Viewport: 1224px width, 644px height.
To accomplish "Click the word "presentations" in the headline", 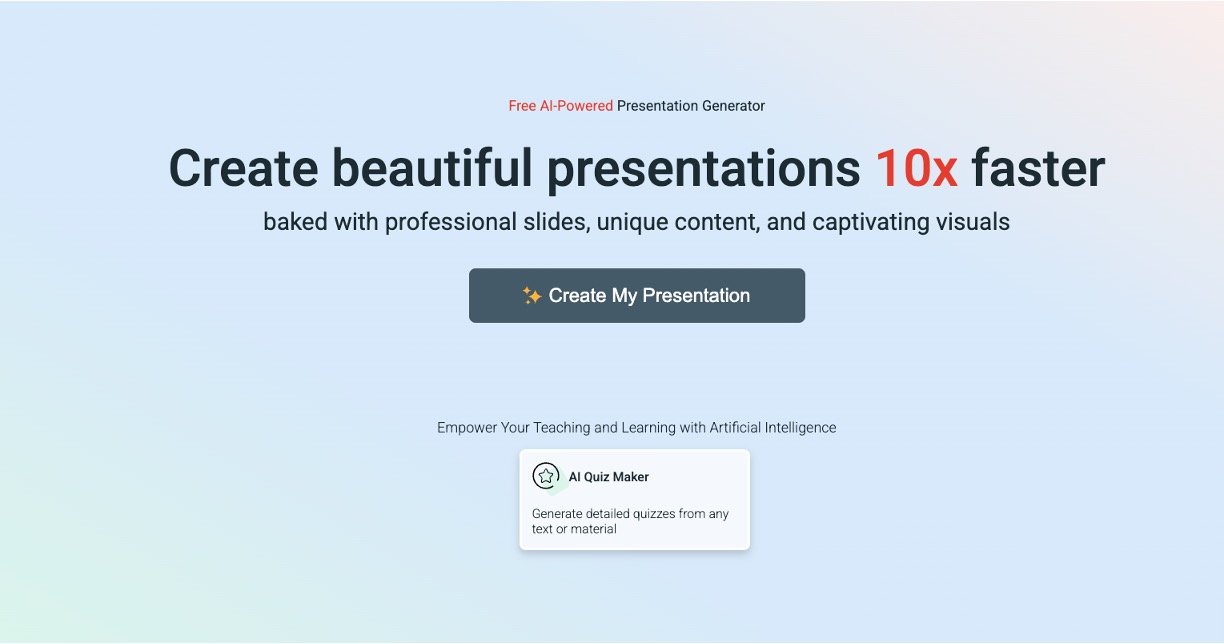I will click(x=703, y=168).
